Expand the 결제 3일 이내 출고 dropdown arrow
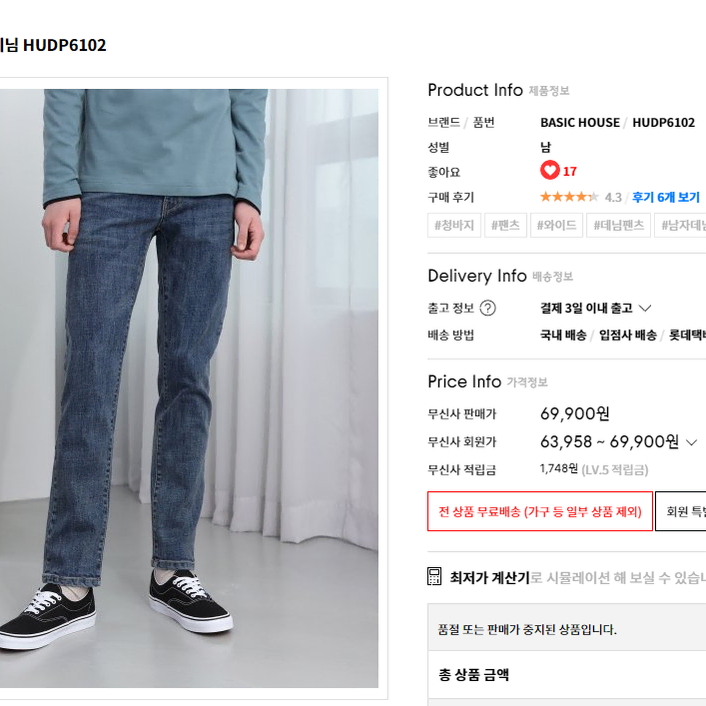 pyautogui.click(x=645, y=308)
